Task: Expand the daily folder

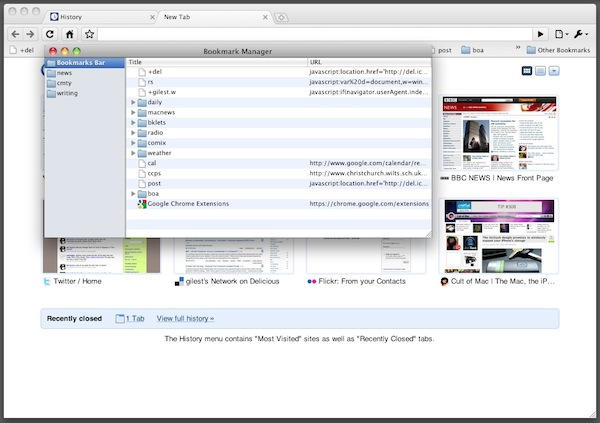Action: click(133, 102)
